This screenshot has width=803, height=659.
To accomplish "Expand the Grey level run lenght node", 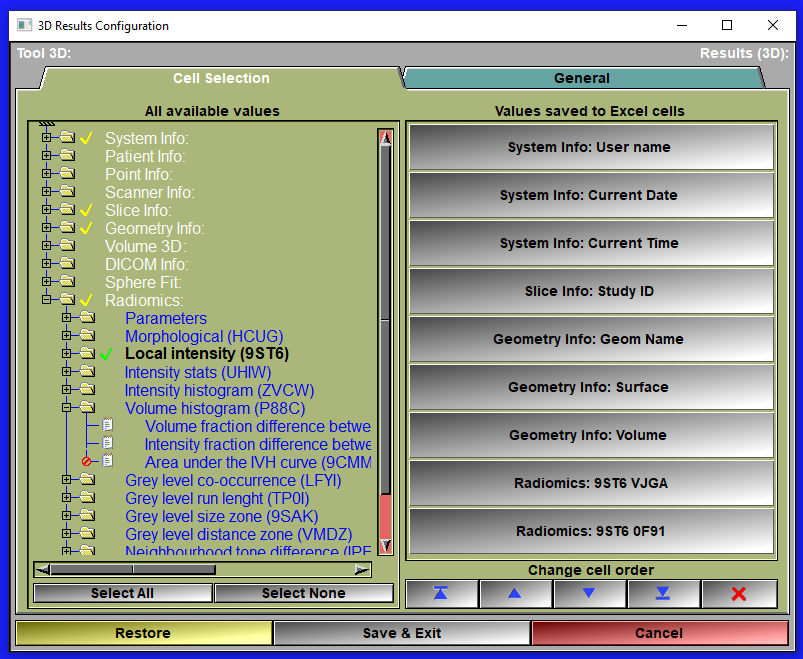I will point(67,497).
